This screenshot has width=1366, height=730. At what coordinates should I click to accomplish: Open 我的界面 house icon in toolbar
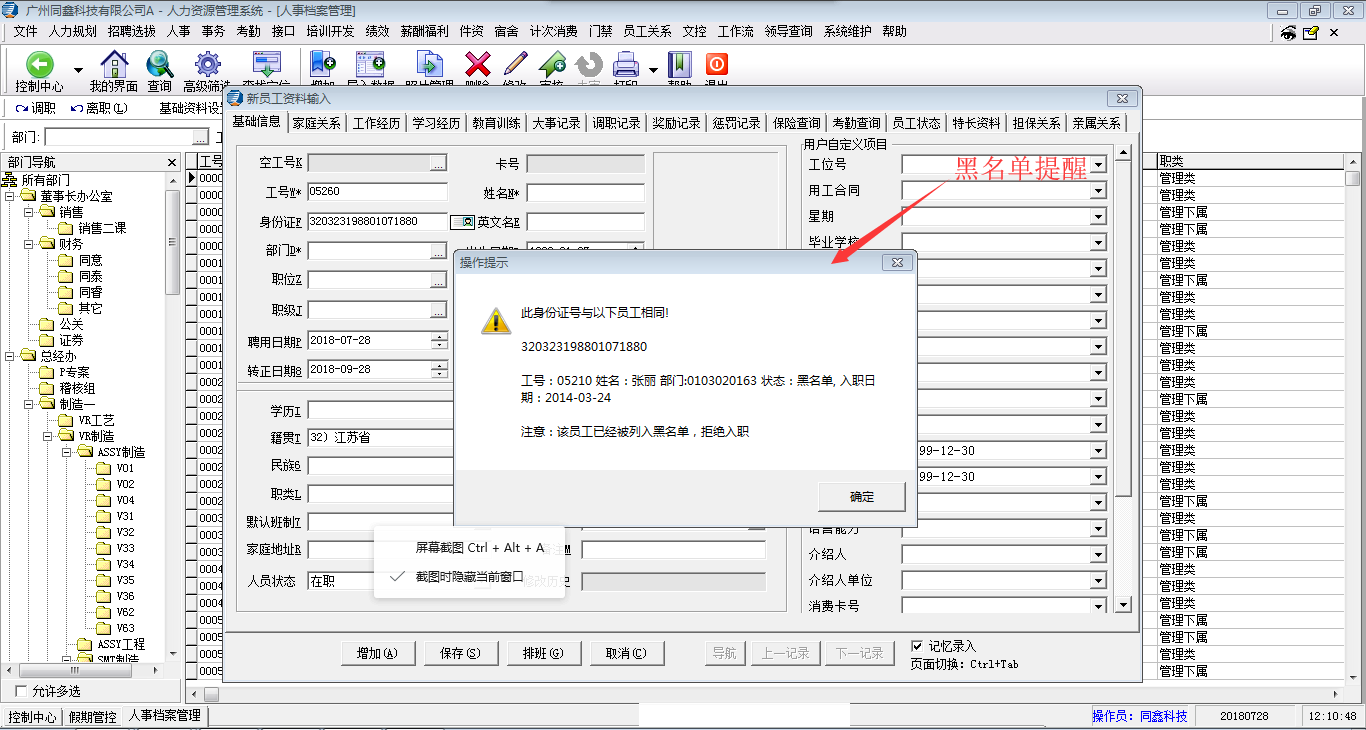coord(114,66)
